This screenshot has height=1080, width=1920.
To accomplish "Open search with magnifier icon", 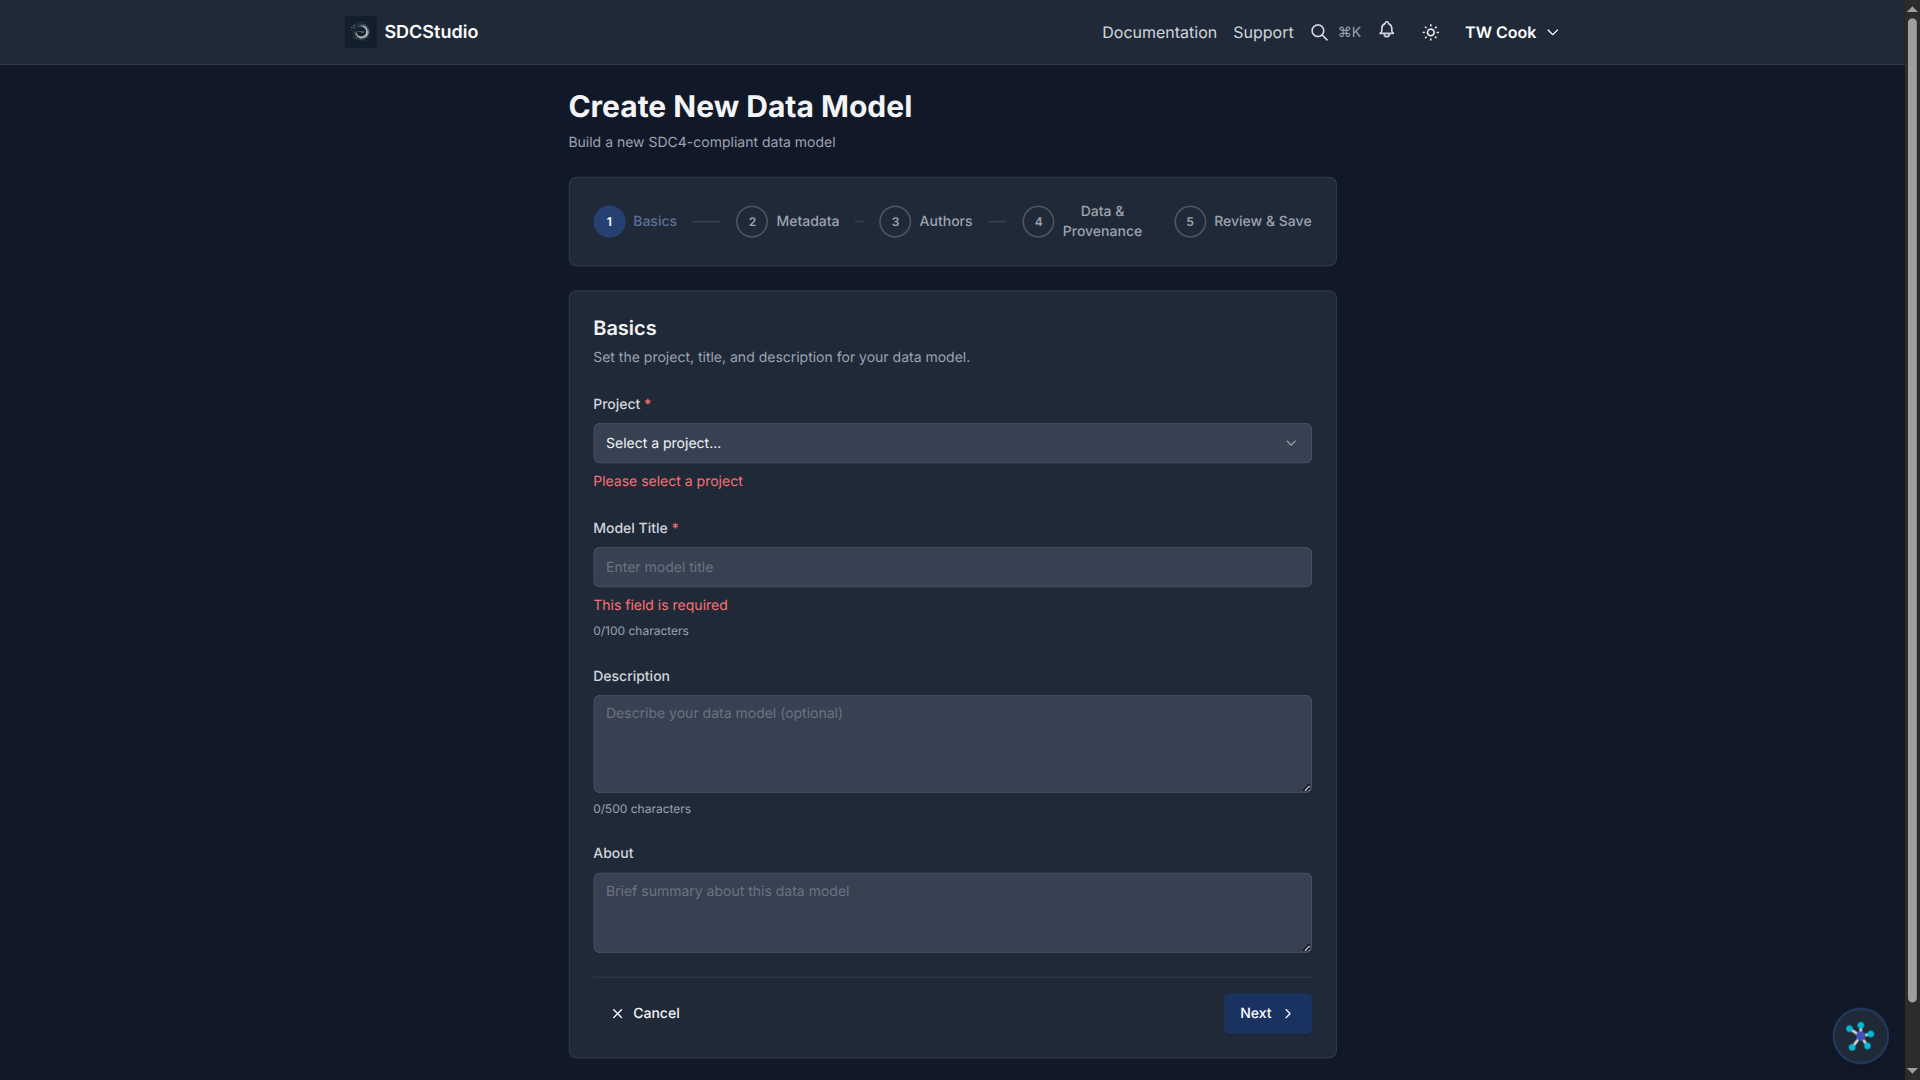I will tap(1319, 32).
